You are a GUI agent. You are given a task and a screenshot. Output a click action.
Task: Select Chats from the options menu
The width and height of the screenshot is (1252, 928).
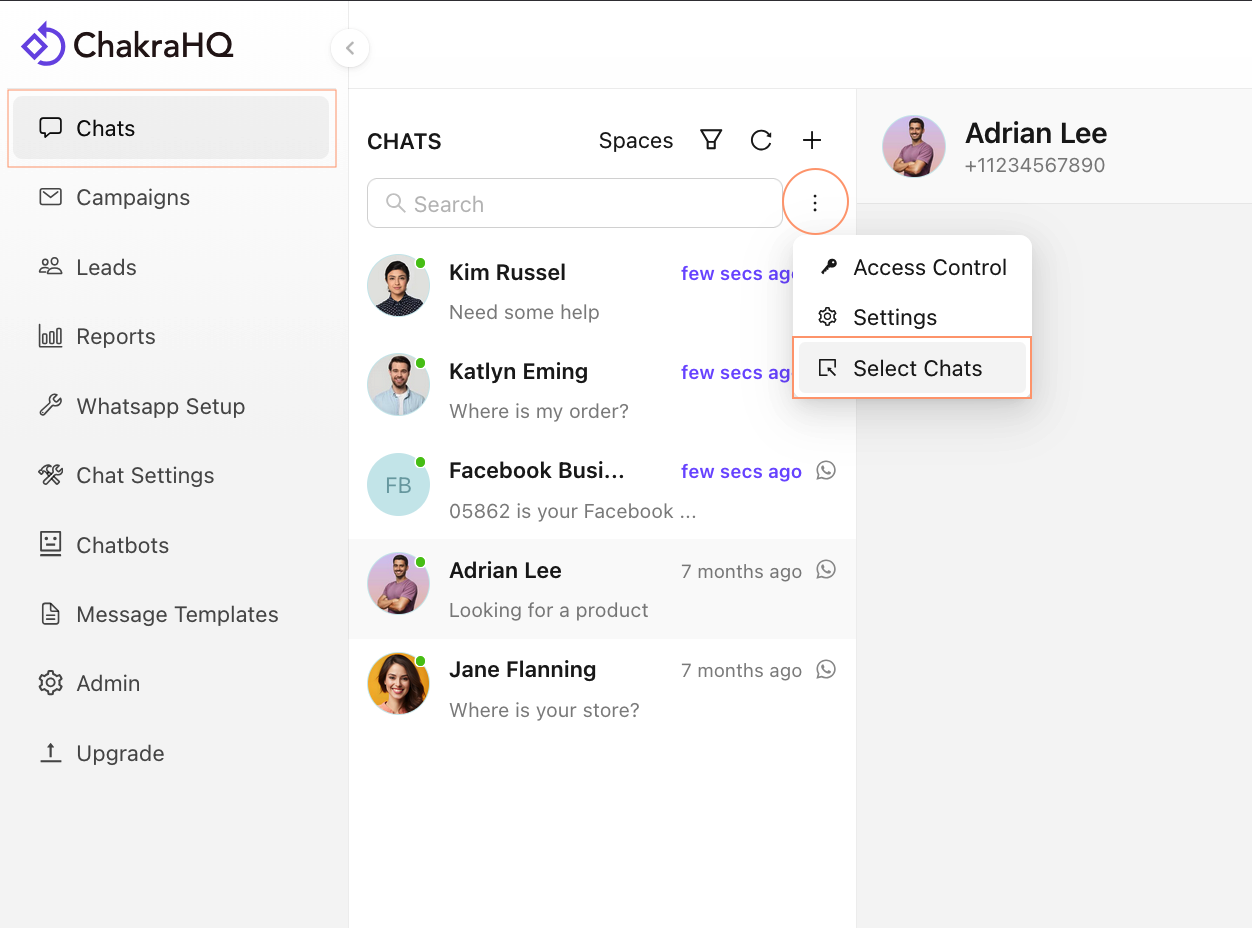[x=917, y=368]
